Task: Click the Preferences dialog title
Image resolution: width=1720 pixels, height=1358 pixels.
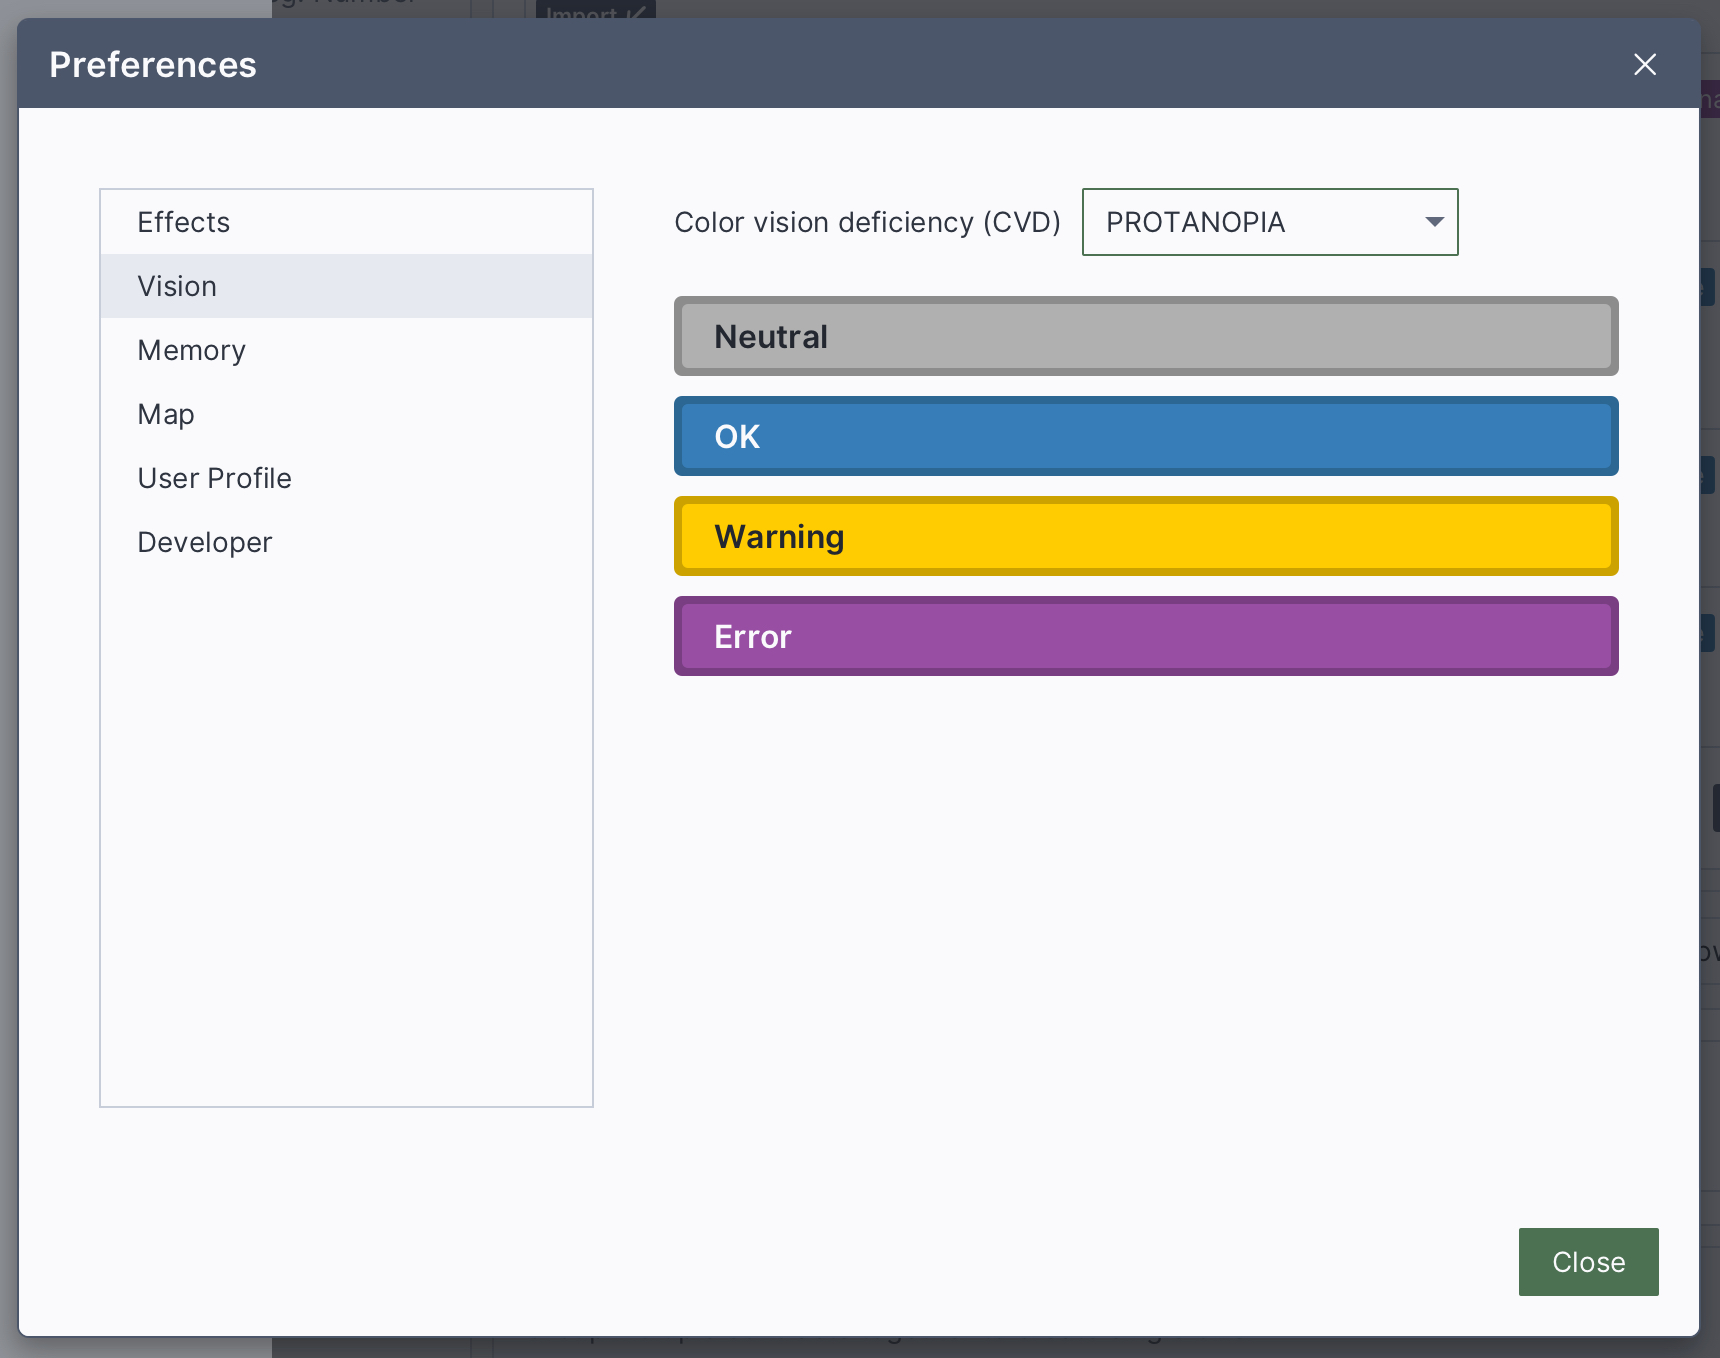Action: pos(153,65)
